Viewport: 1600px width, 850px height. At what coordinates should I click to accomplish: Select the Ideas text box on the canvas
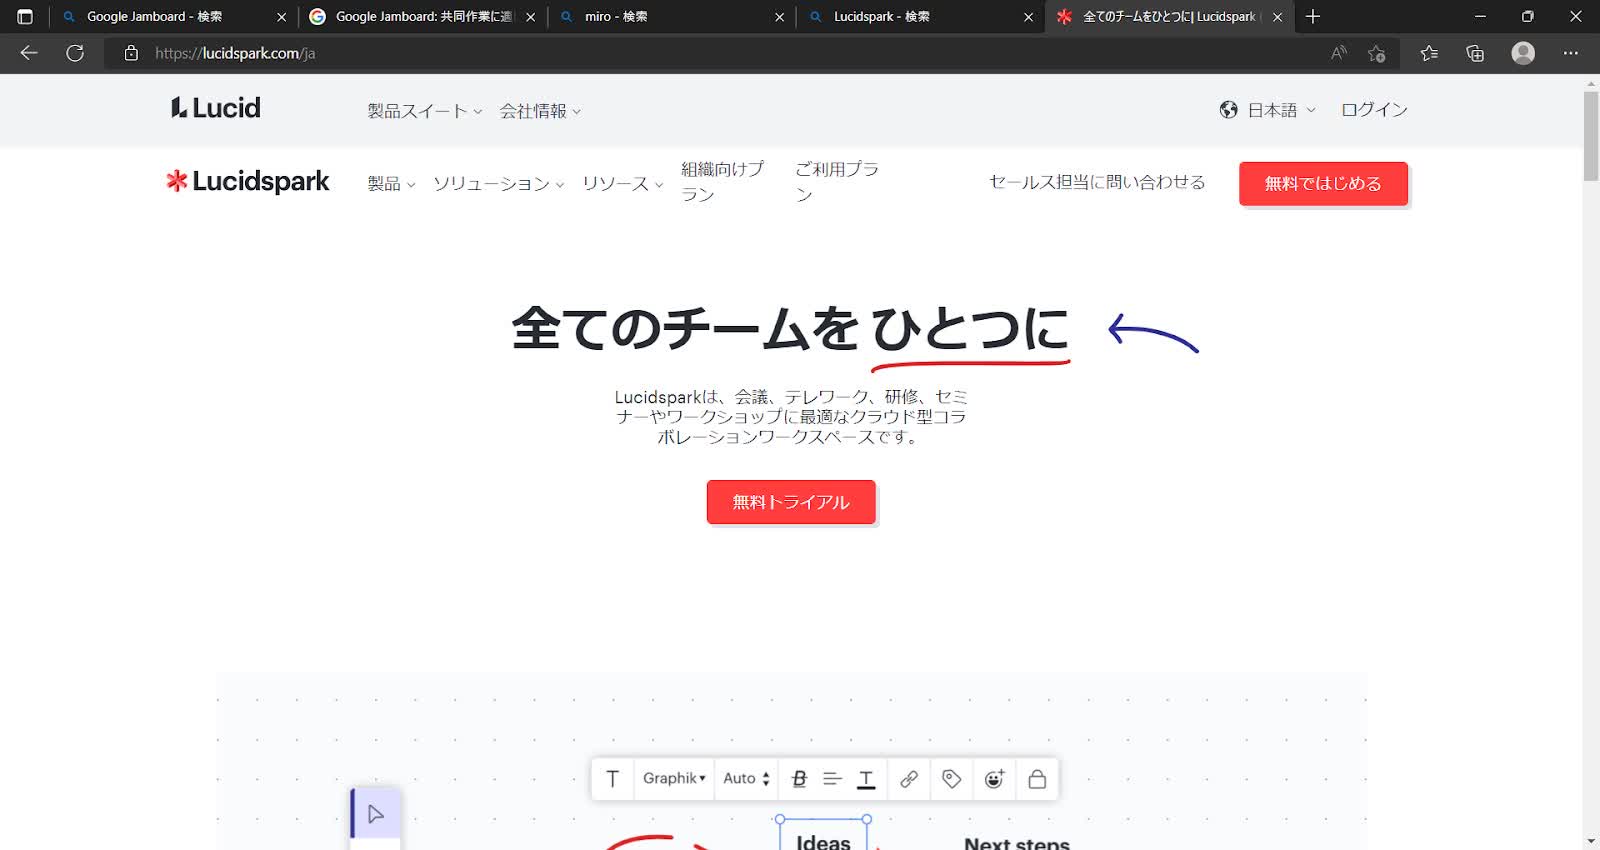pyautogui.click(x=823, y=835)
